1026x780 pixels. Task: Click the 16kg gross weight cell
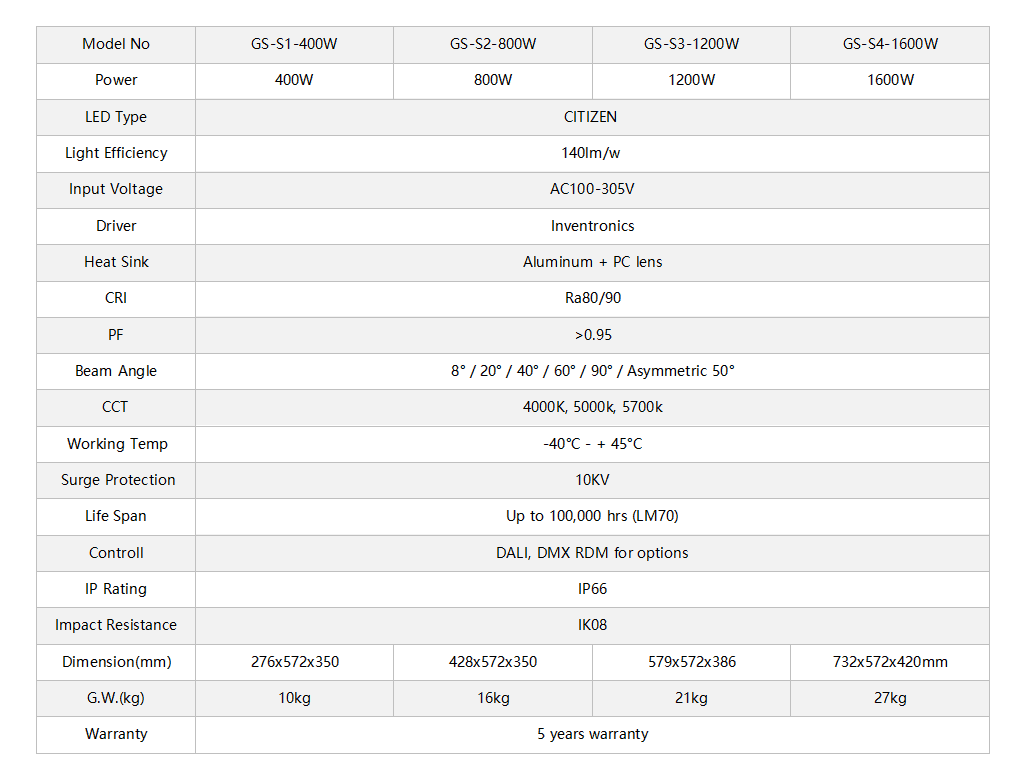point(493,698)
